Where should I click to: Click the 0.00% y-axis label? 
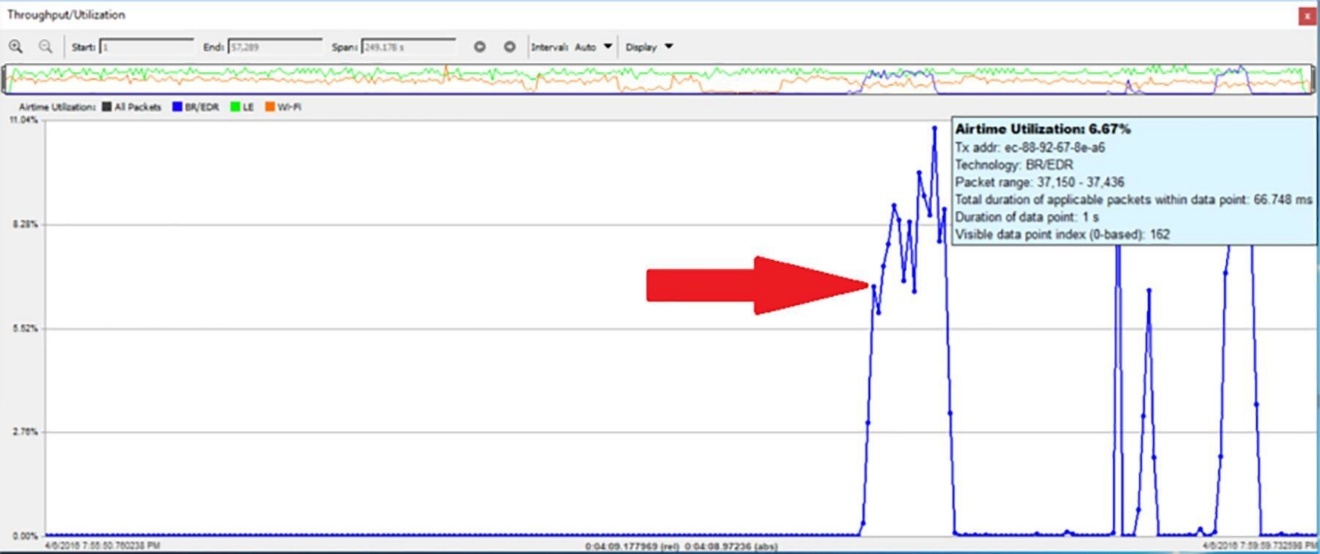(x=23, y=536)
